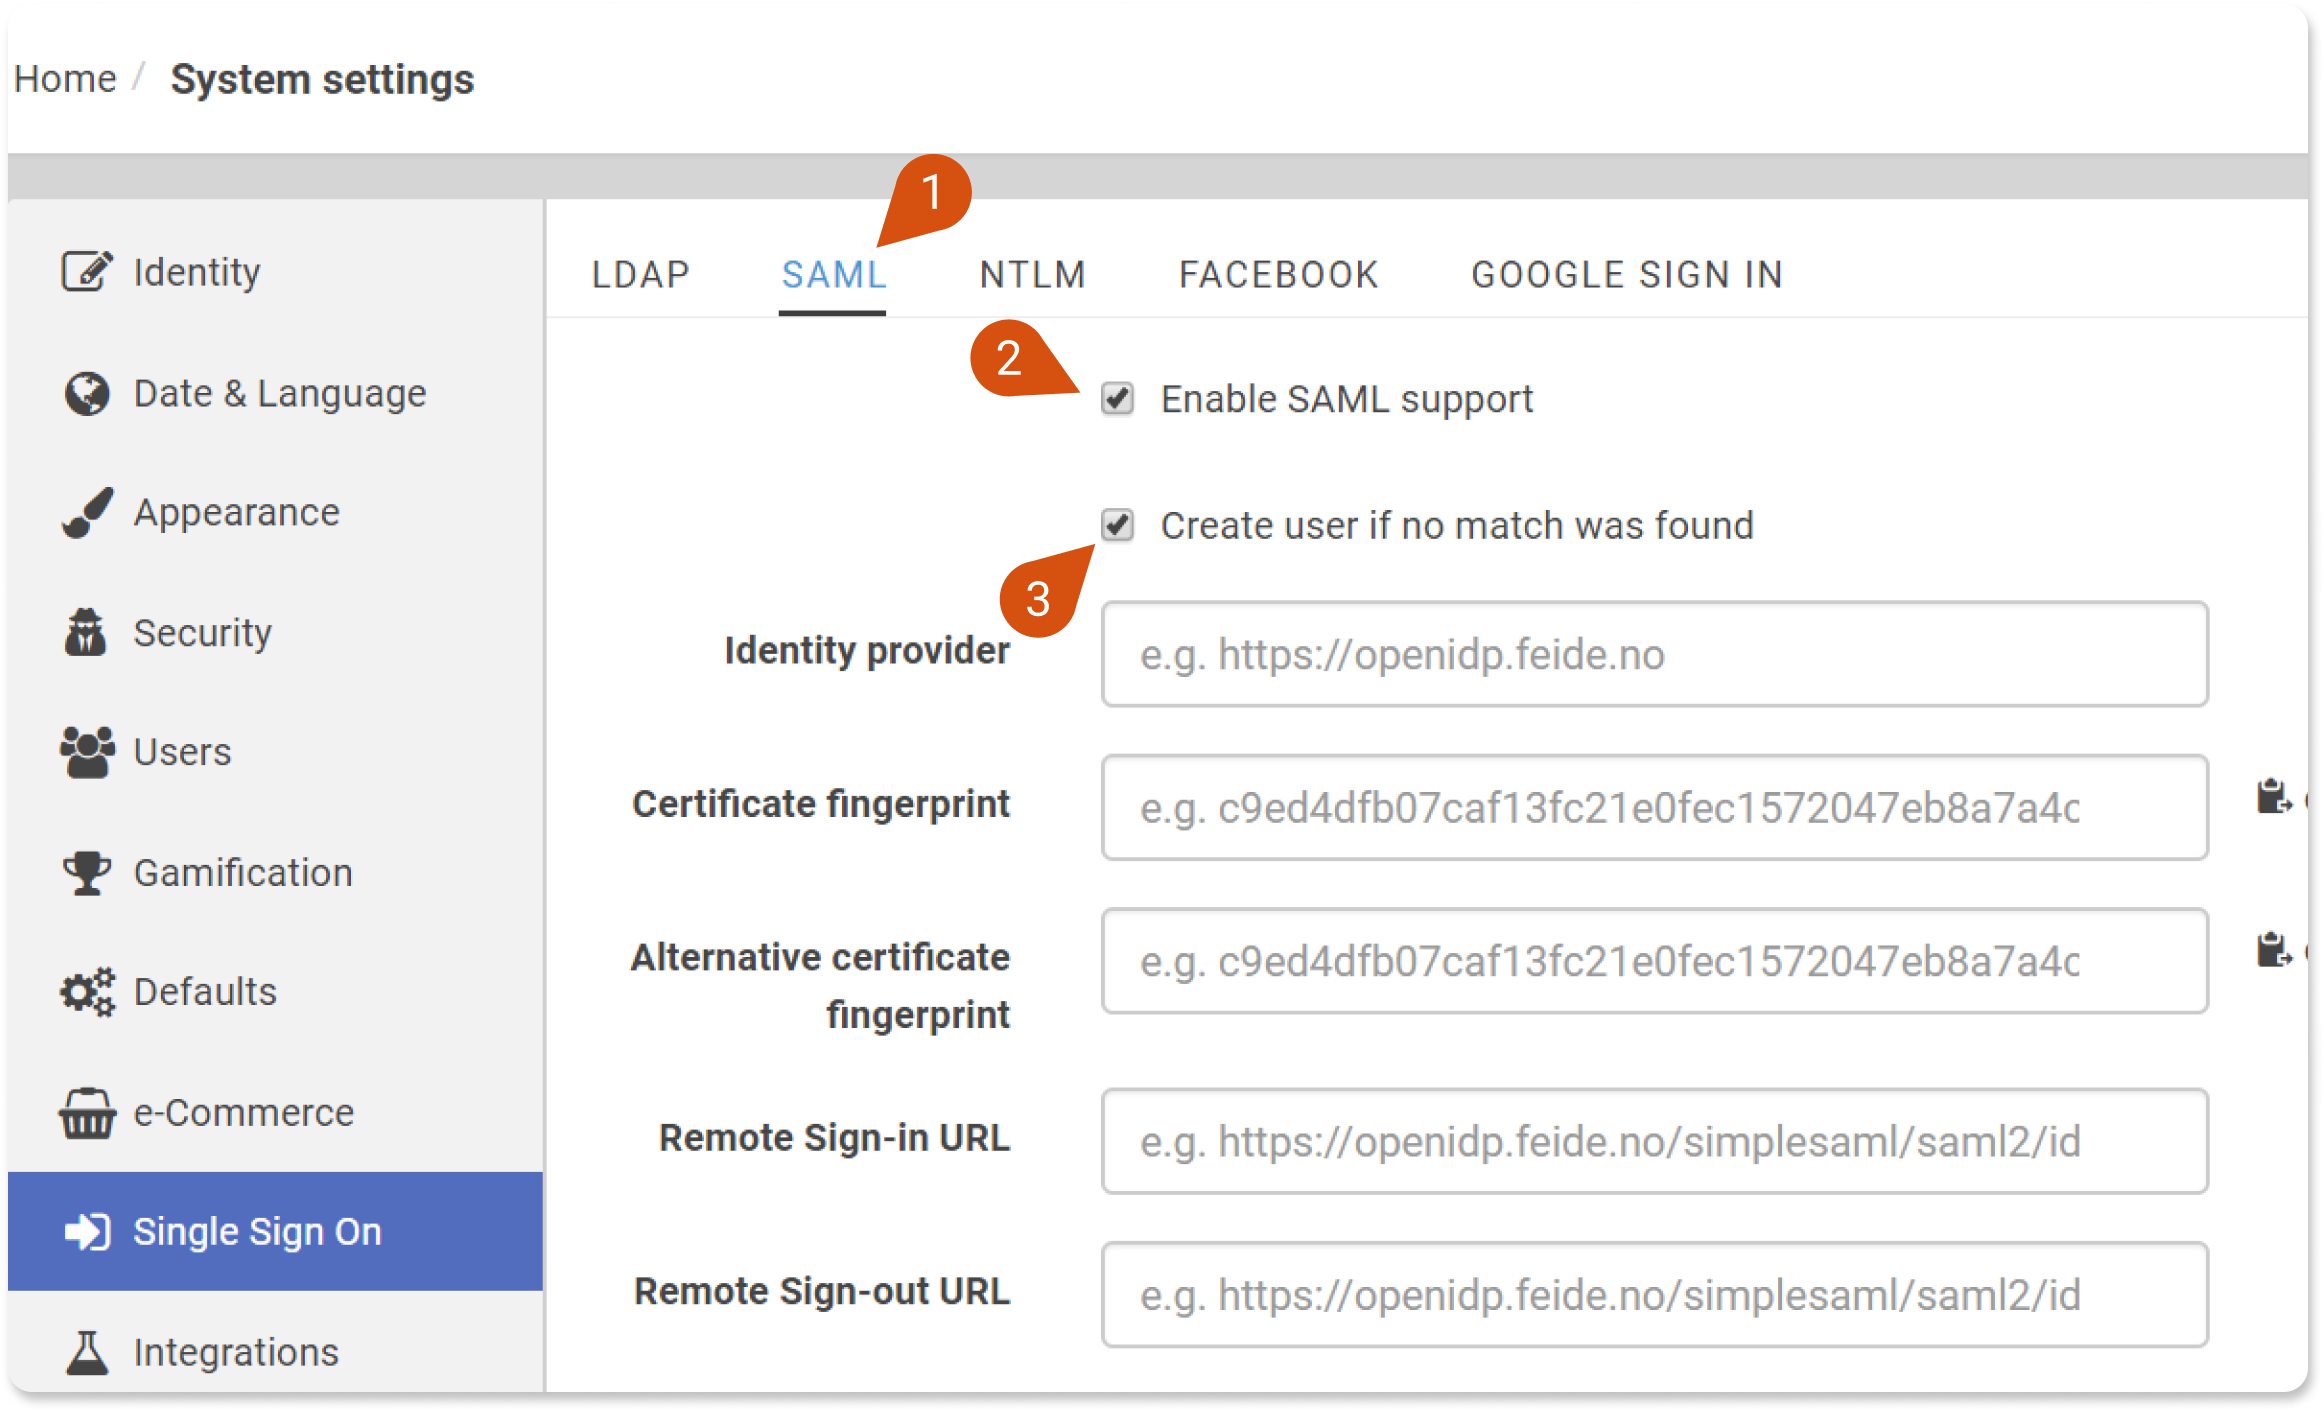Open Users settings section
Screen dimensions: 2324x1412
(275, 752)
